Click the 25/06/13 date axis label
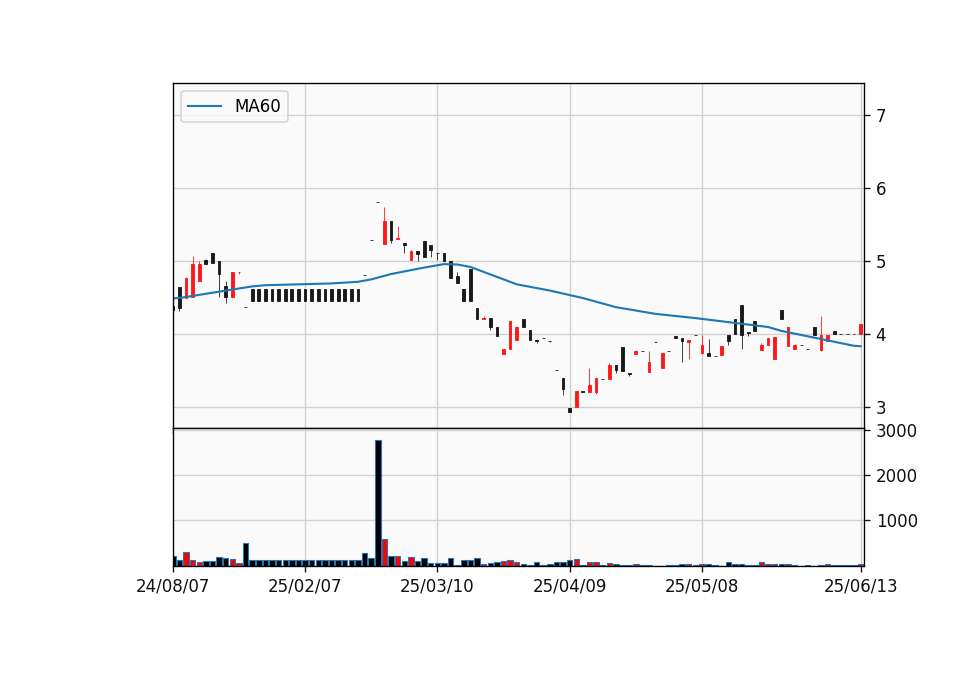This screenshot has width=960, height=690. pyautogui.click(x=860, y=586)
